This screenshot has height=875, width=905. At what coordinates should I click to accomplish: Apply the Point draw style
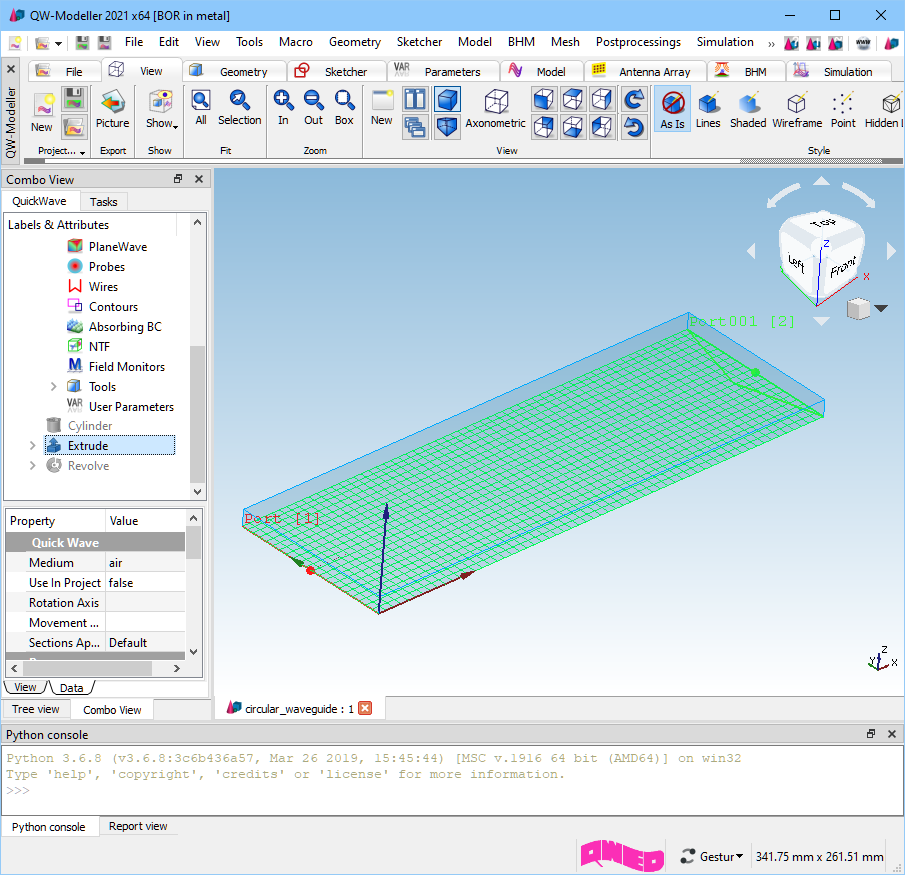pos(843,110)
